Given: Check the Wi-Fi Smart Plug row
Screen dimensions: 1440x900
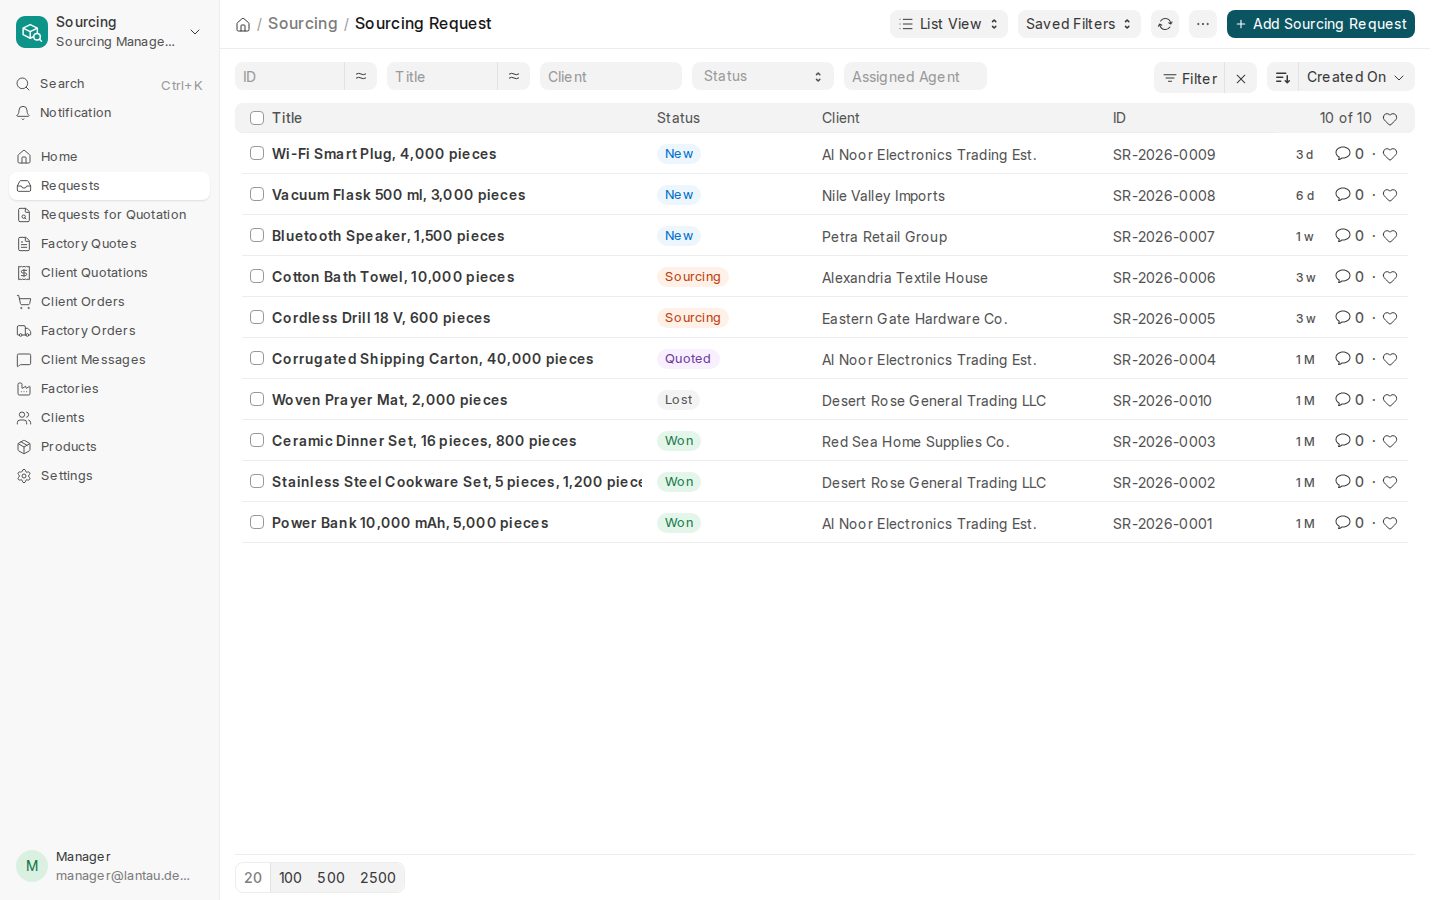Looking at the screenshot, I should pyautogui.click(x=257, y=153).
